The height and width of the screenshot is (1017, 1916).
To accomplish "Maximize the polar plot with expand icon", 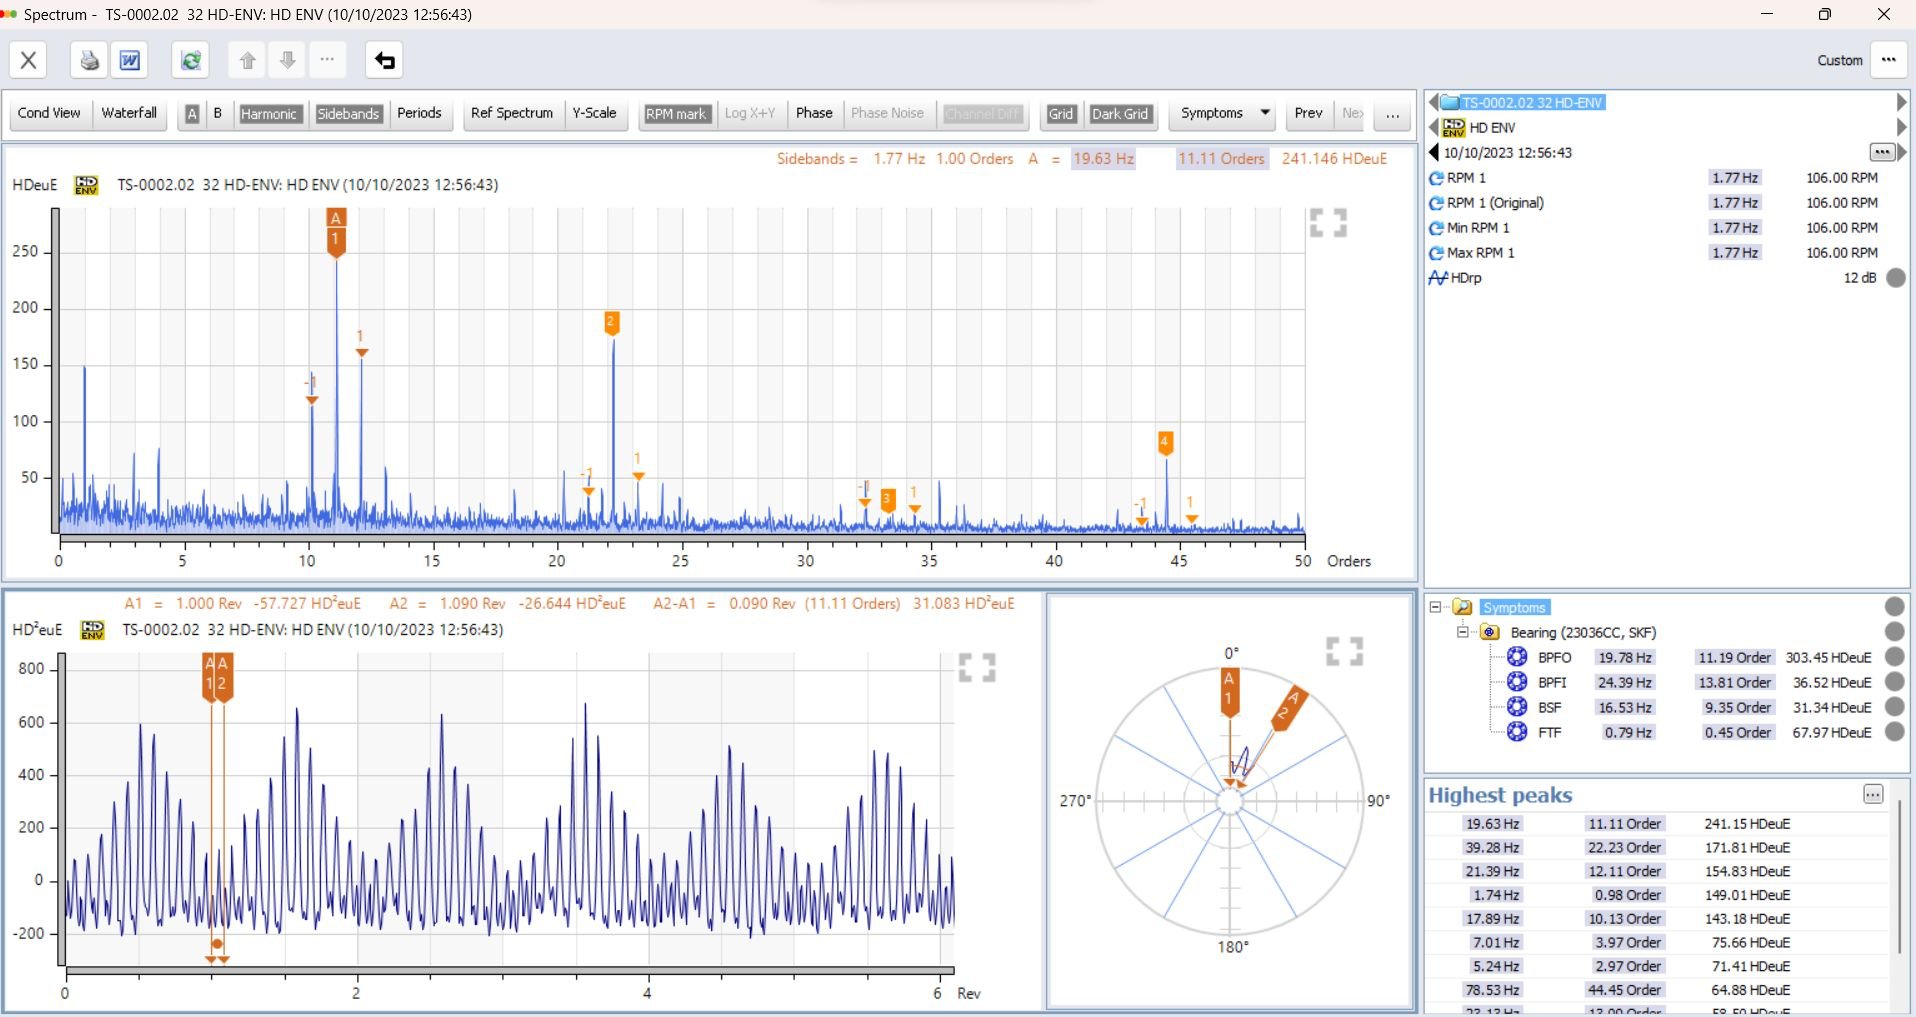I will pyautogui.click(x=1344, y=651).
